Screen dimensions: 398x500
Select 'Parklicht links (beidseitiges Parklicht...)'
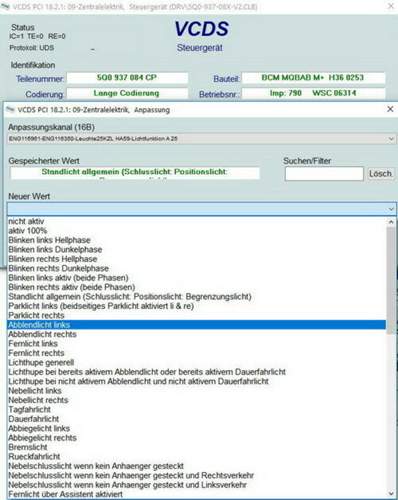point(197,306)
